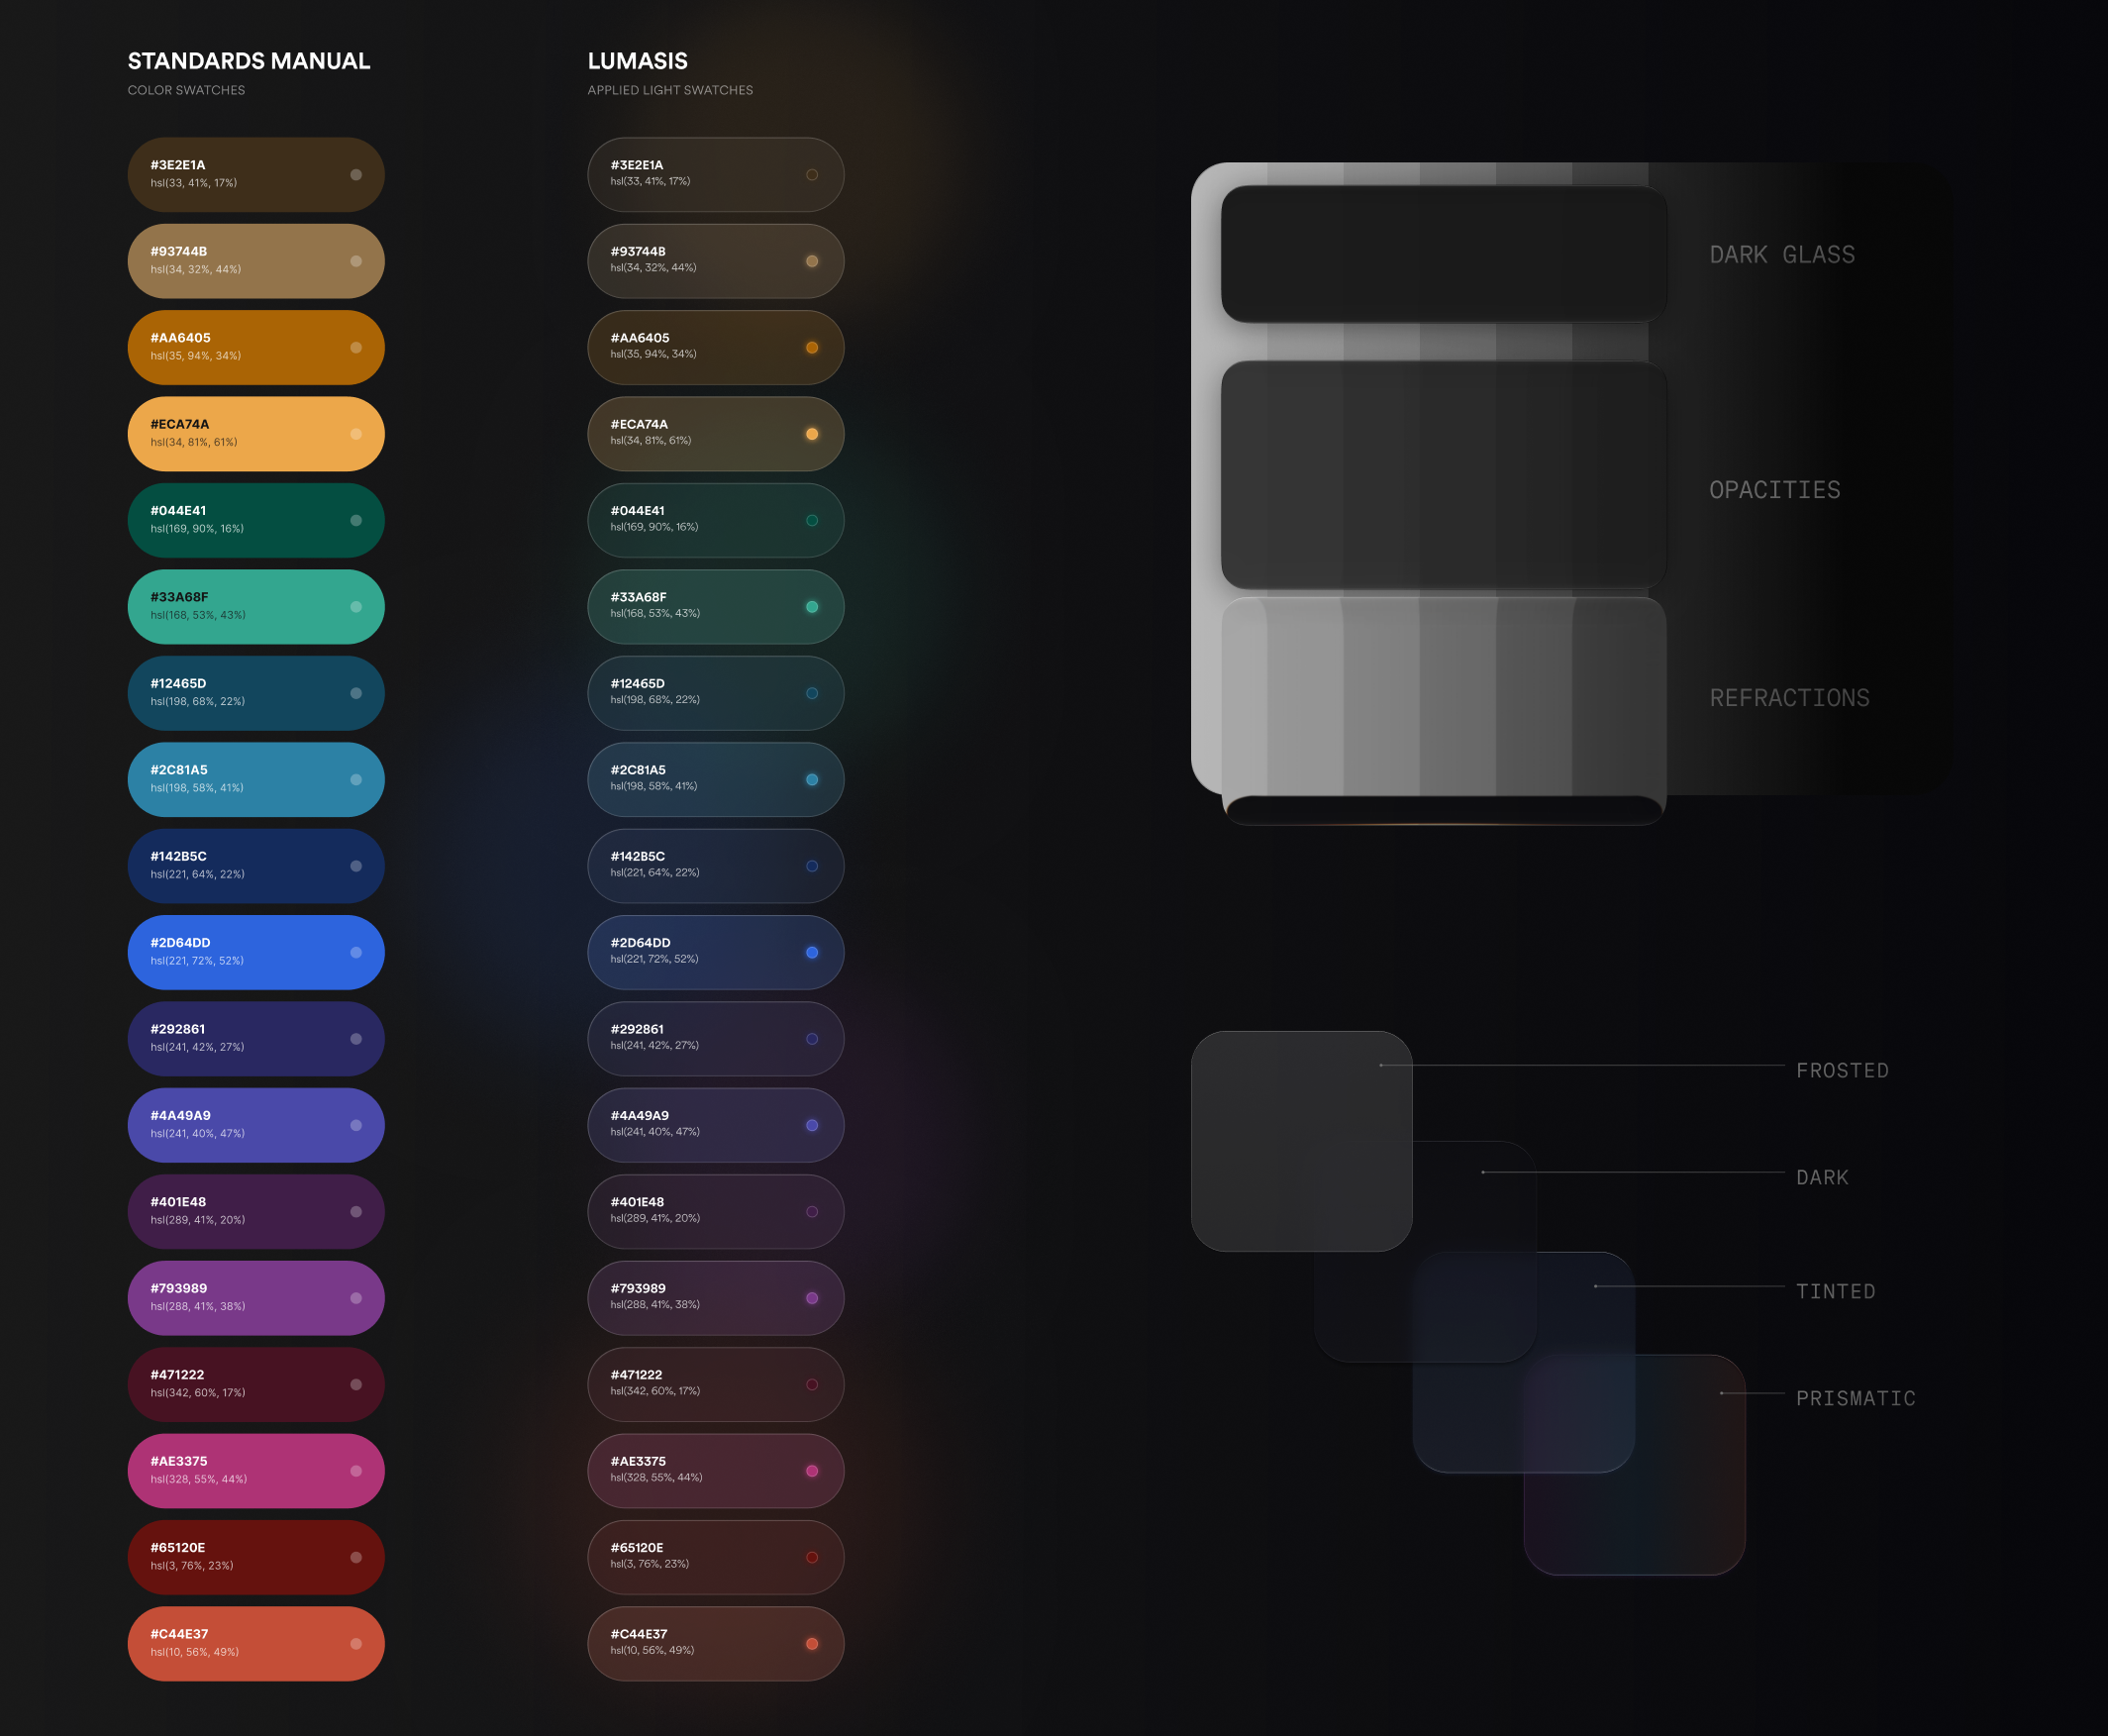Viewport: 2108px width, 1736px height.
Task: Select the Lumasis glass #793989 purple swatch
Action: (x=716, y=1298)
